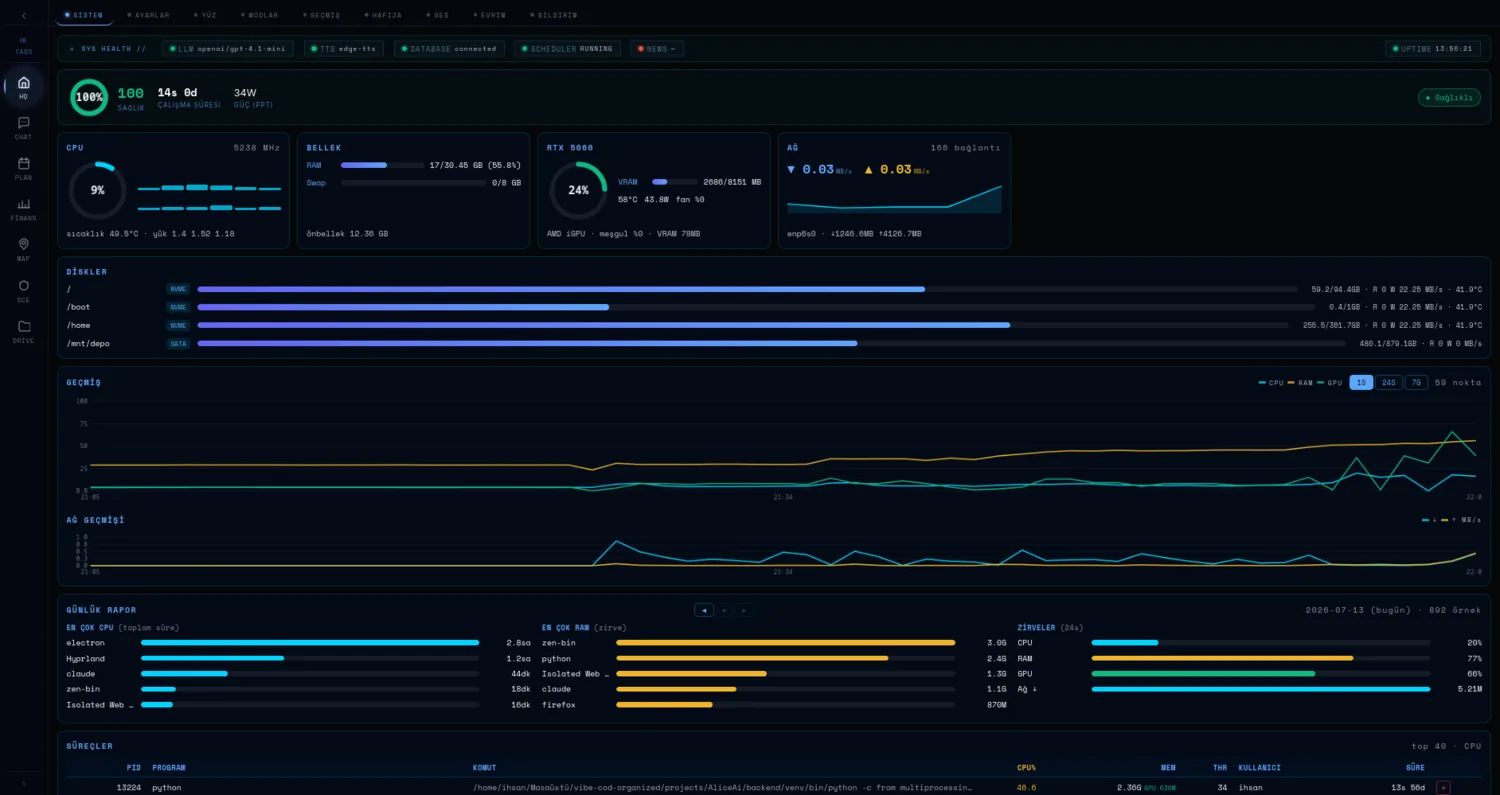Viewport: 1500px width, 795px height.
Task: Switch to the YÜZ tab
Action: (x=205, y=15)
